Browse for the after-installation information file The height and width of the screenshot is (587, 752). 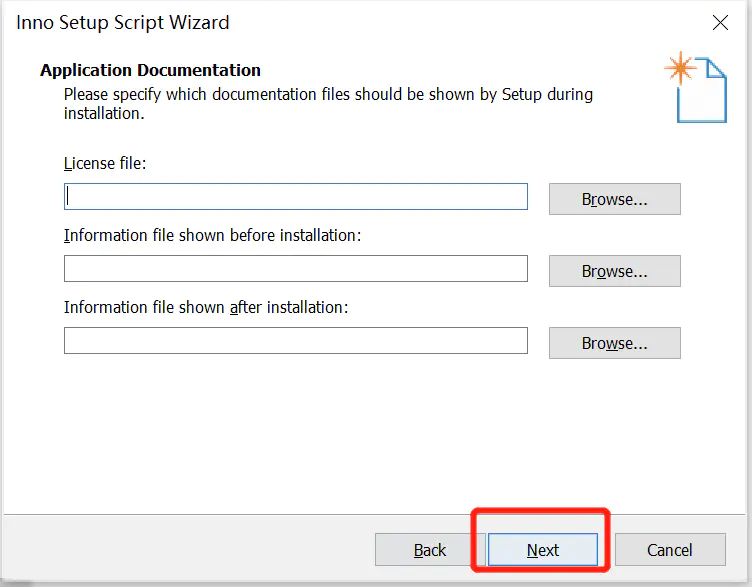[614, 343]
